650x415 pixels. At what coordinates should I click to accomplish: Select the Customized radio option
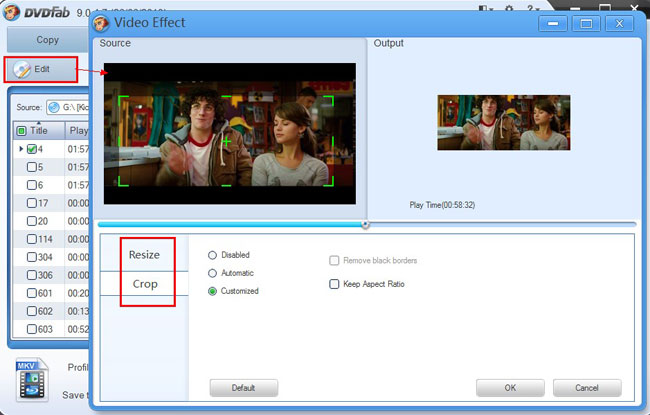(212, 291)
